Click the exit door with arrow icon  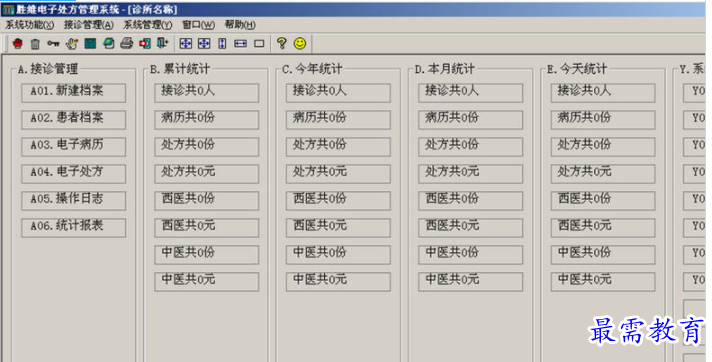(163, 44)
